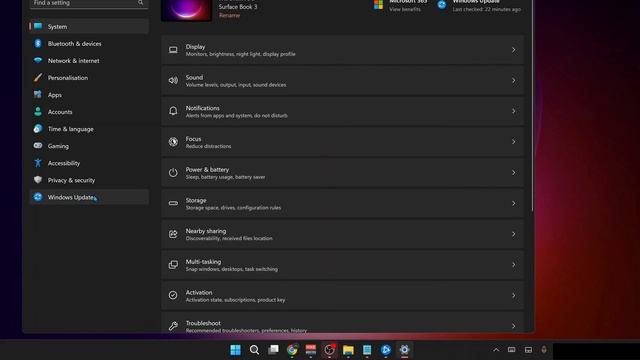This screenshot has width=640, height=360.
Task: Go to Privacy & security
Action: 89,180
